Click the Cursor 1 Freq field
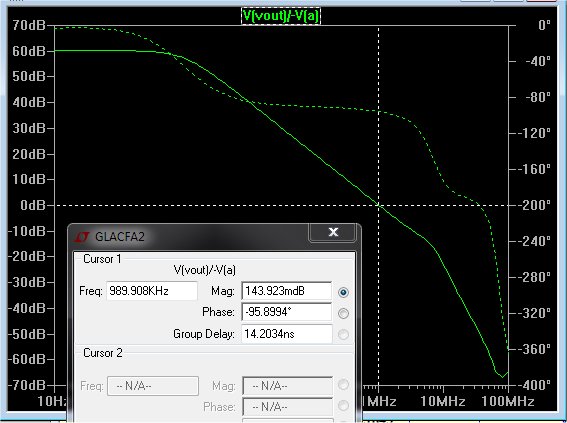Screen dimensions: 567x423 coord(152,291)
